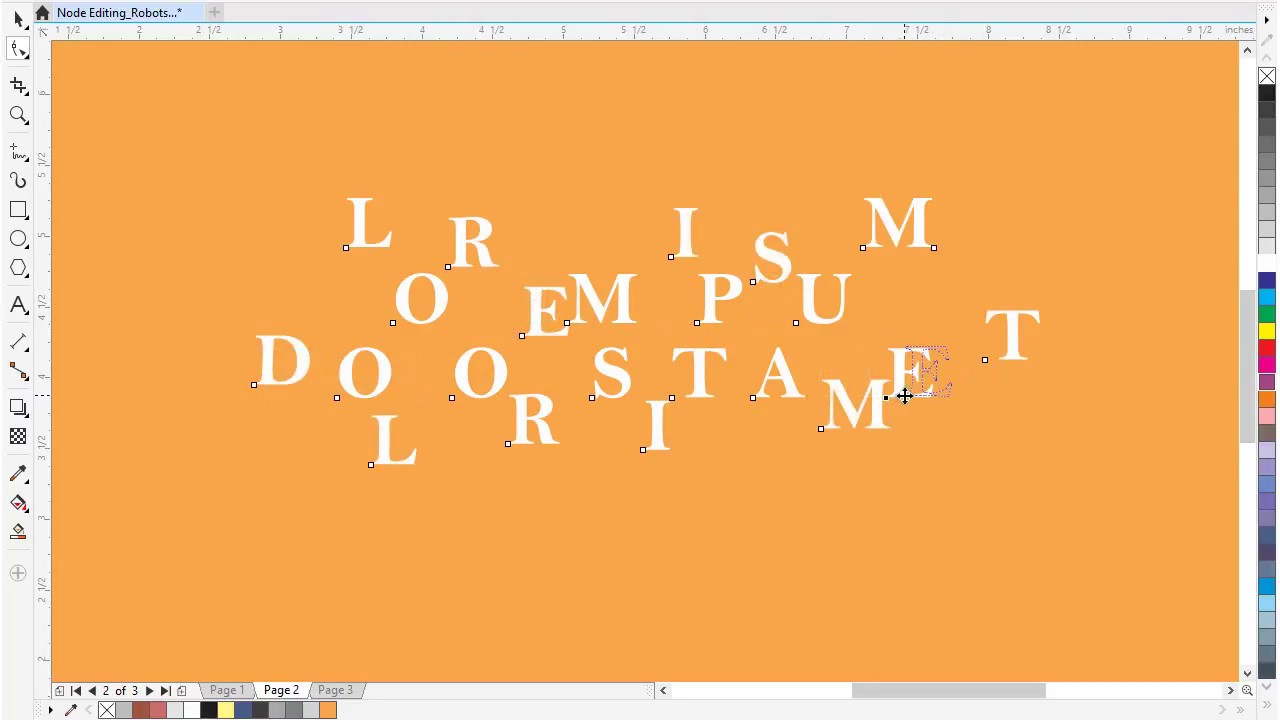Click the document palette eyedropper icon
1280x720 pixels.
coord(71,710)
